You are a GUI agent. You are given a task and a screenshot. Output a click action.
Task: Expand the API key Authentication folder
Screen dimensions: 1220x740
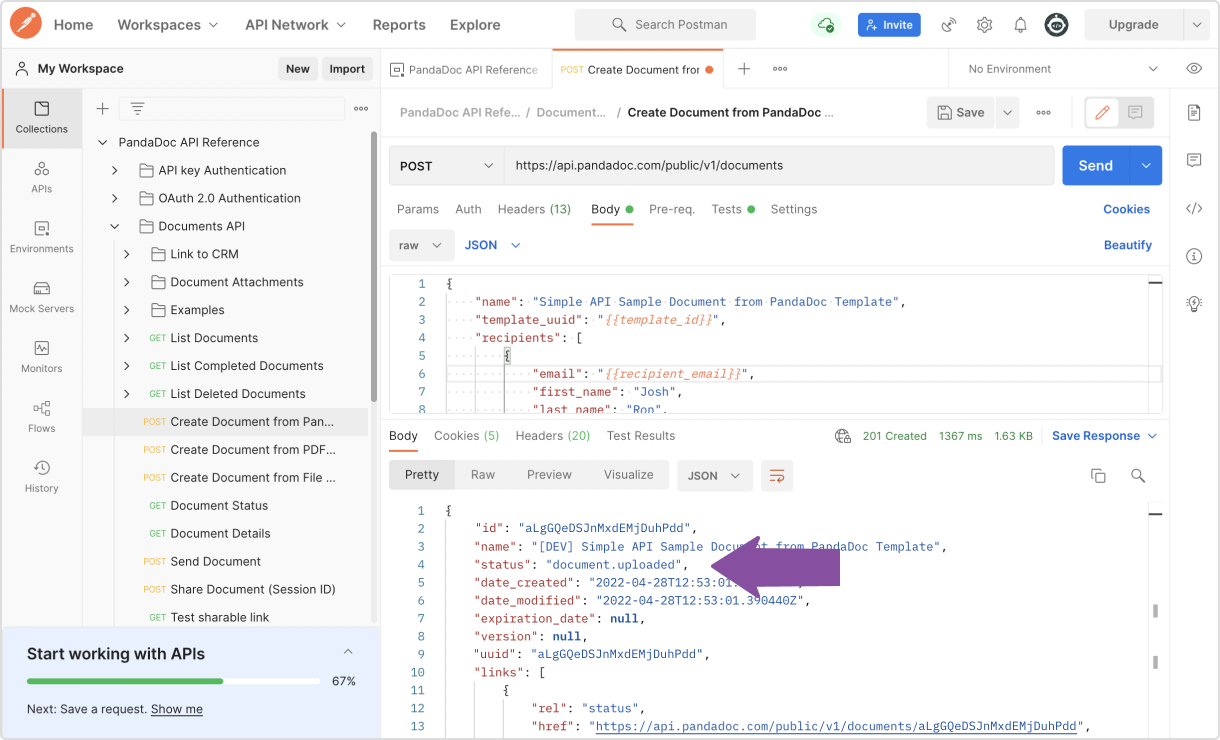click(x=115, y=170)
